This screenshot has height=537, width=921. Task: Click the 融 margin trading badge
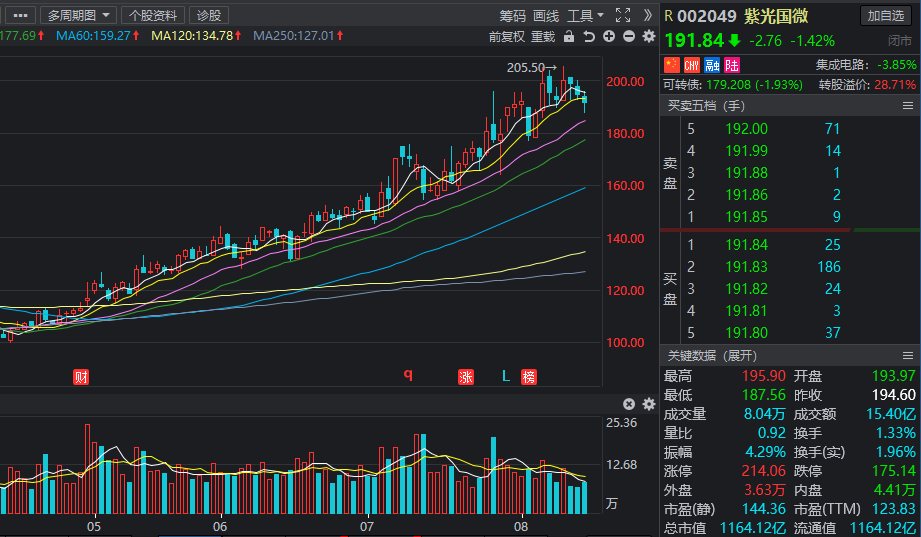tap(712, 65)
